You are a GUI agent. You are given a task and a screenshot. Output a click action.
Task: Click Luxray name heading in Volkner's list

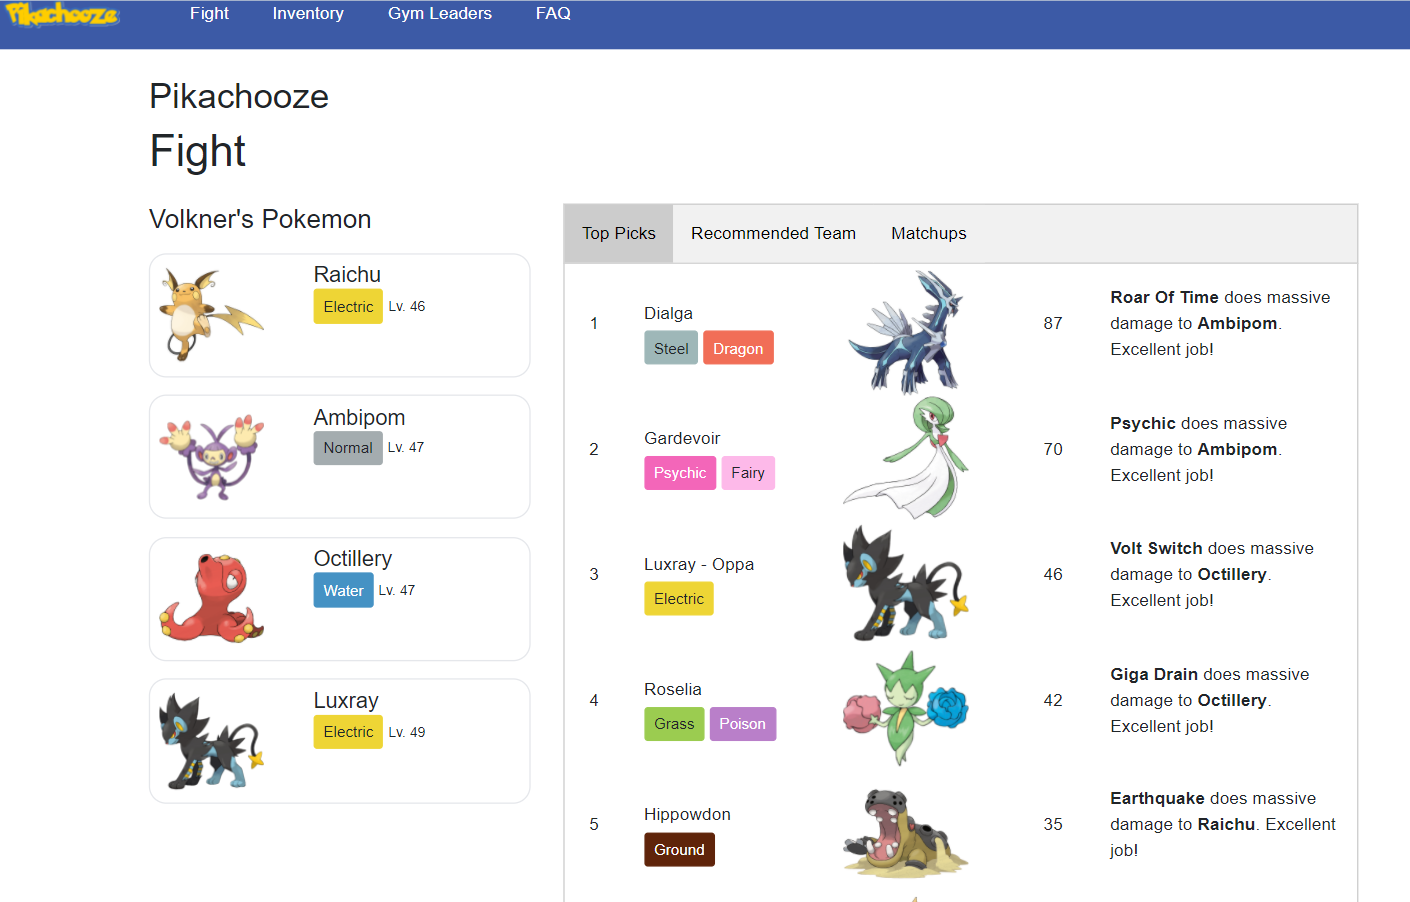point(346,701)
